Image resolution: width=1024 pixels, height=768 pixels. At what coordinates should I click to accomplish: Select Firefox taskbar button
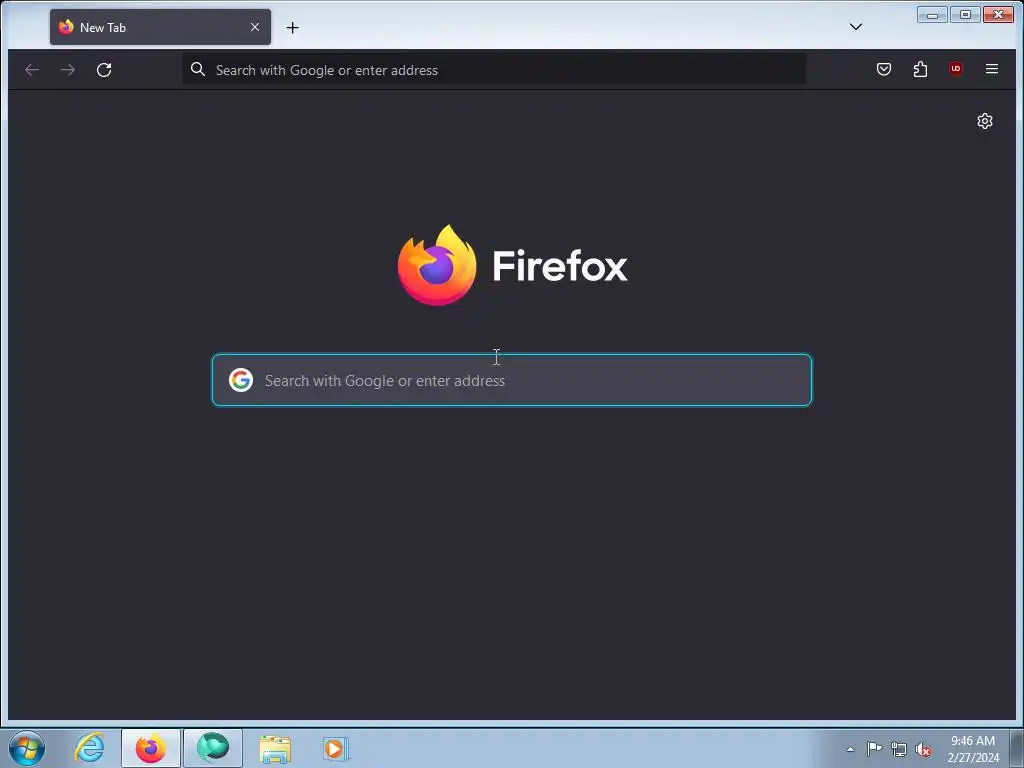click(151, 748)
